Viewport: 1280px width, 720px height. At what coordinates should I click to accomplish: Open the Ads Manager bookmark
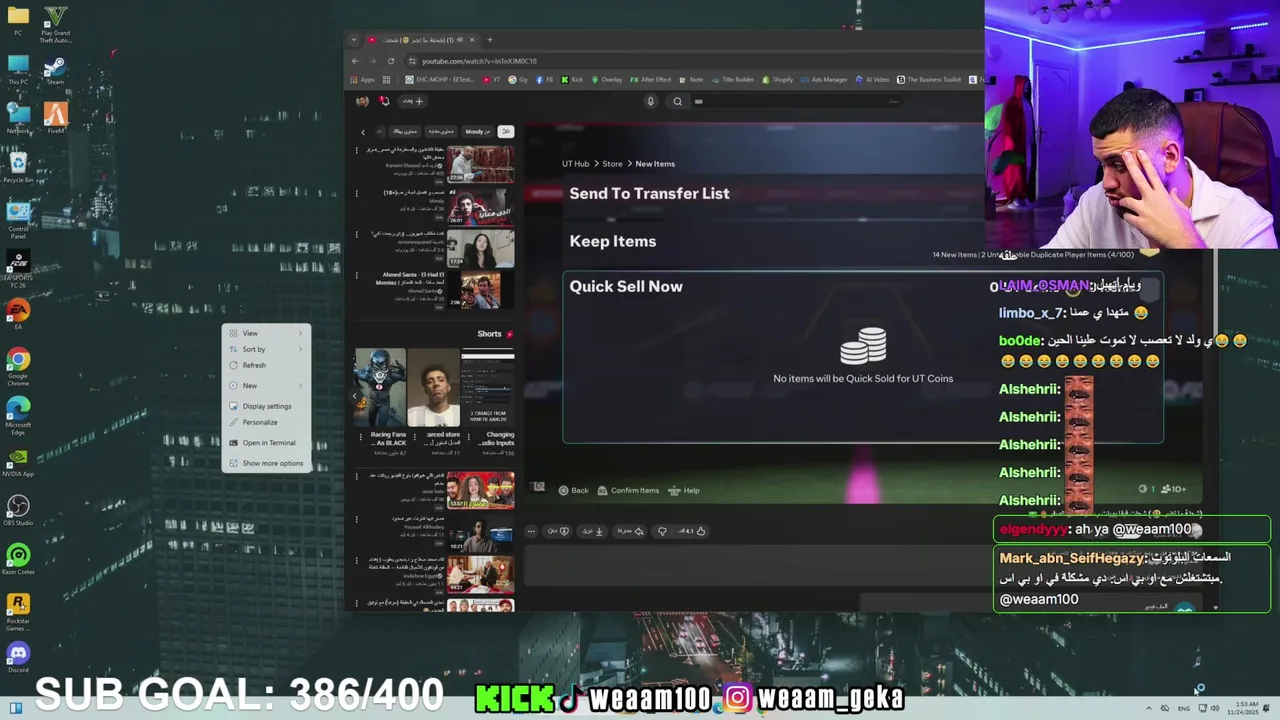[x=824, y=80]
